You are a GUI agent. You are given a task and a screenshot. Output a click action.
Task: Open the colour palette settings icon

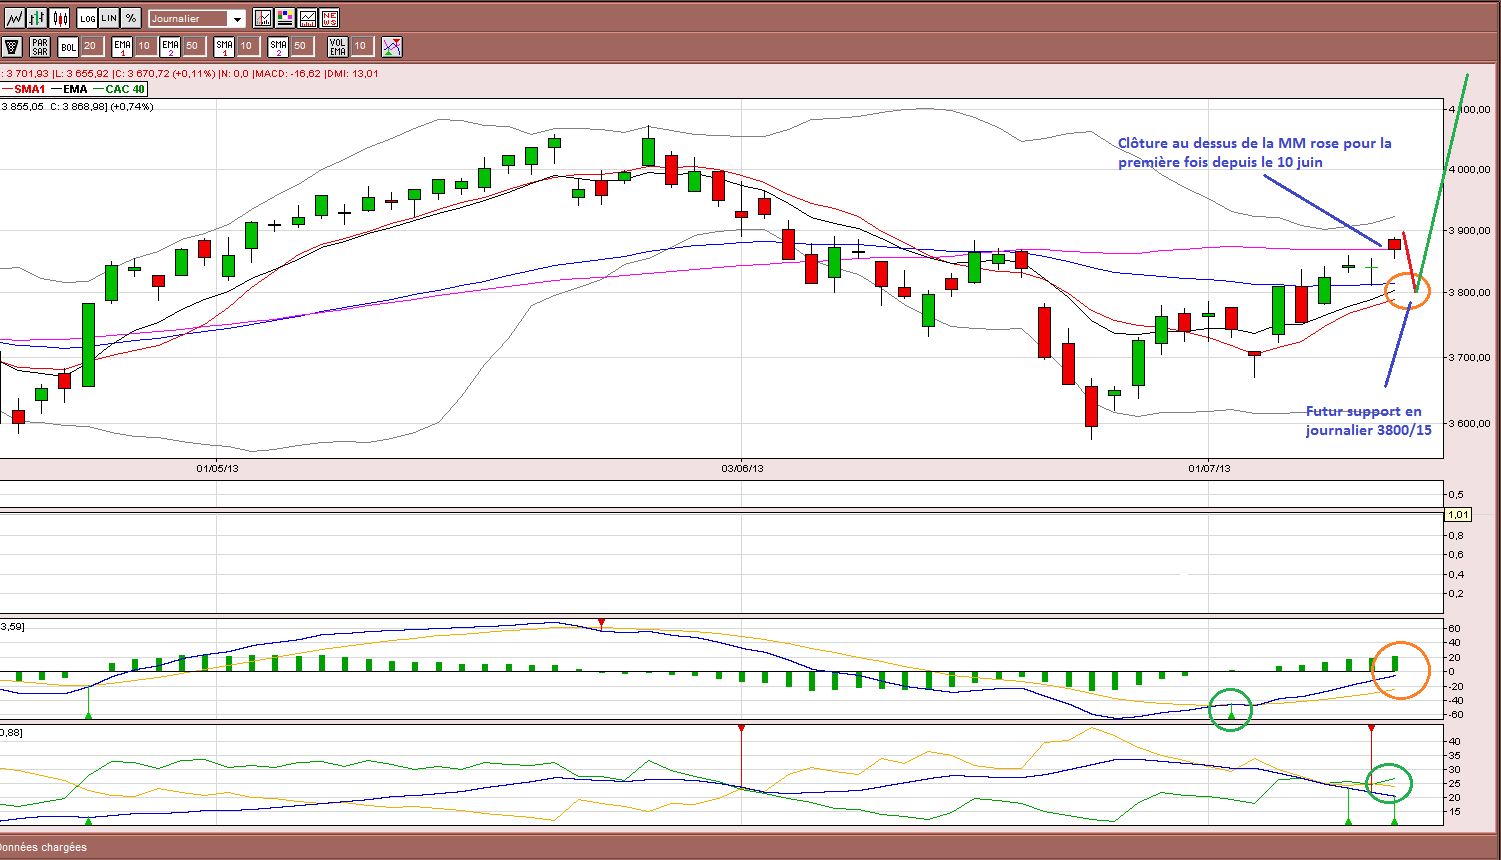285,18
